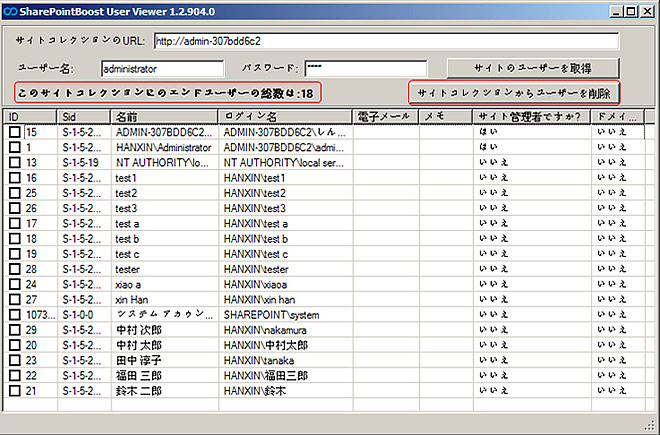Click the HANXIN\福田三郎 login cell
Image resolution: width=660 pixels, height=435 pixels.
click(285, 375)
